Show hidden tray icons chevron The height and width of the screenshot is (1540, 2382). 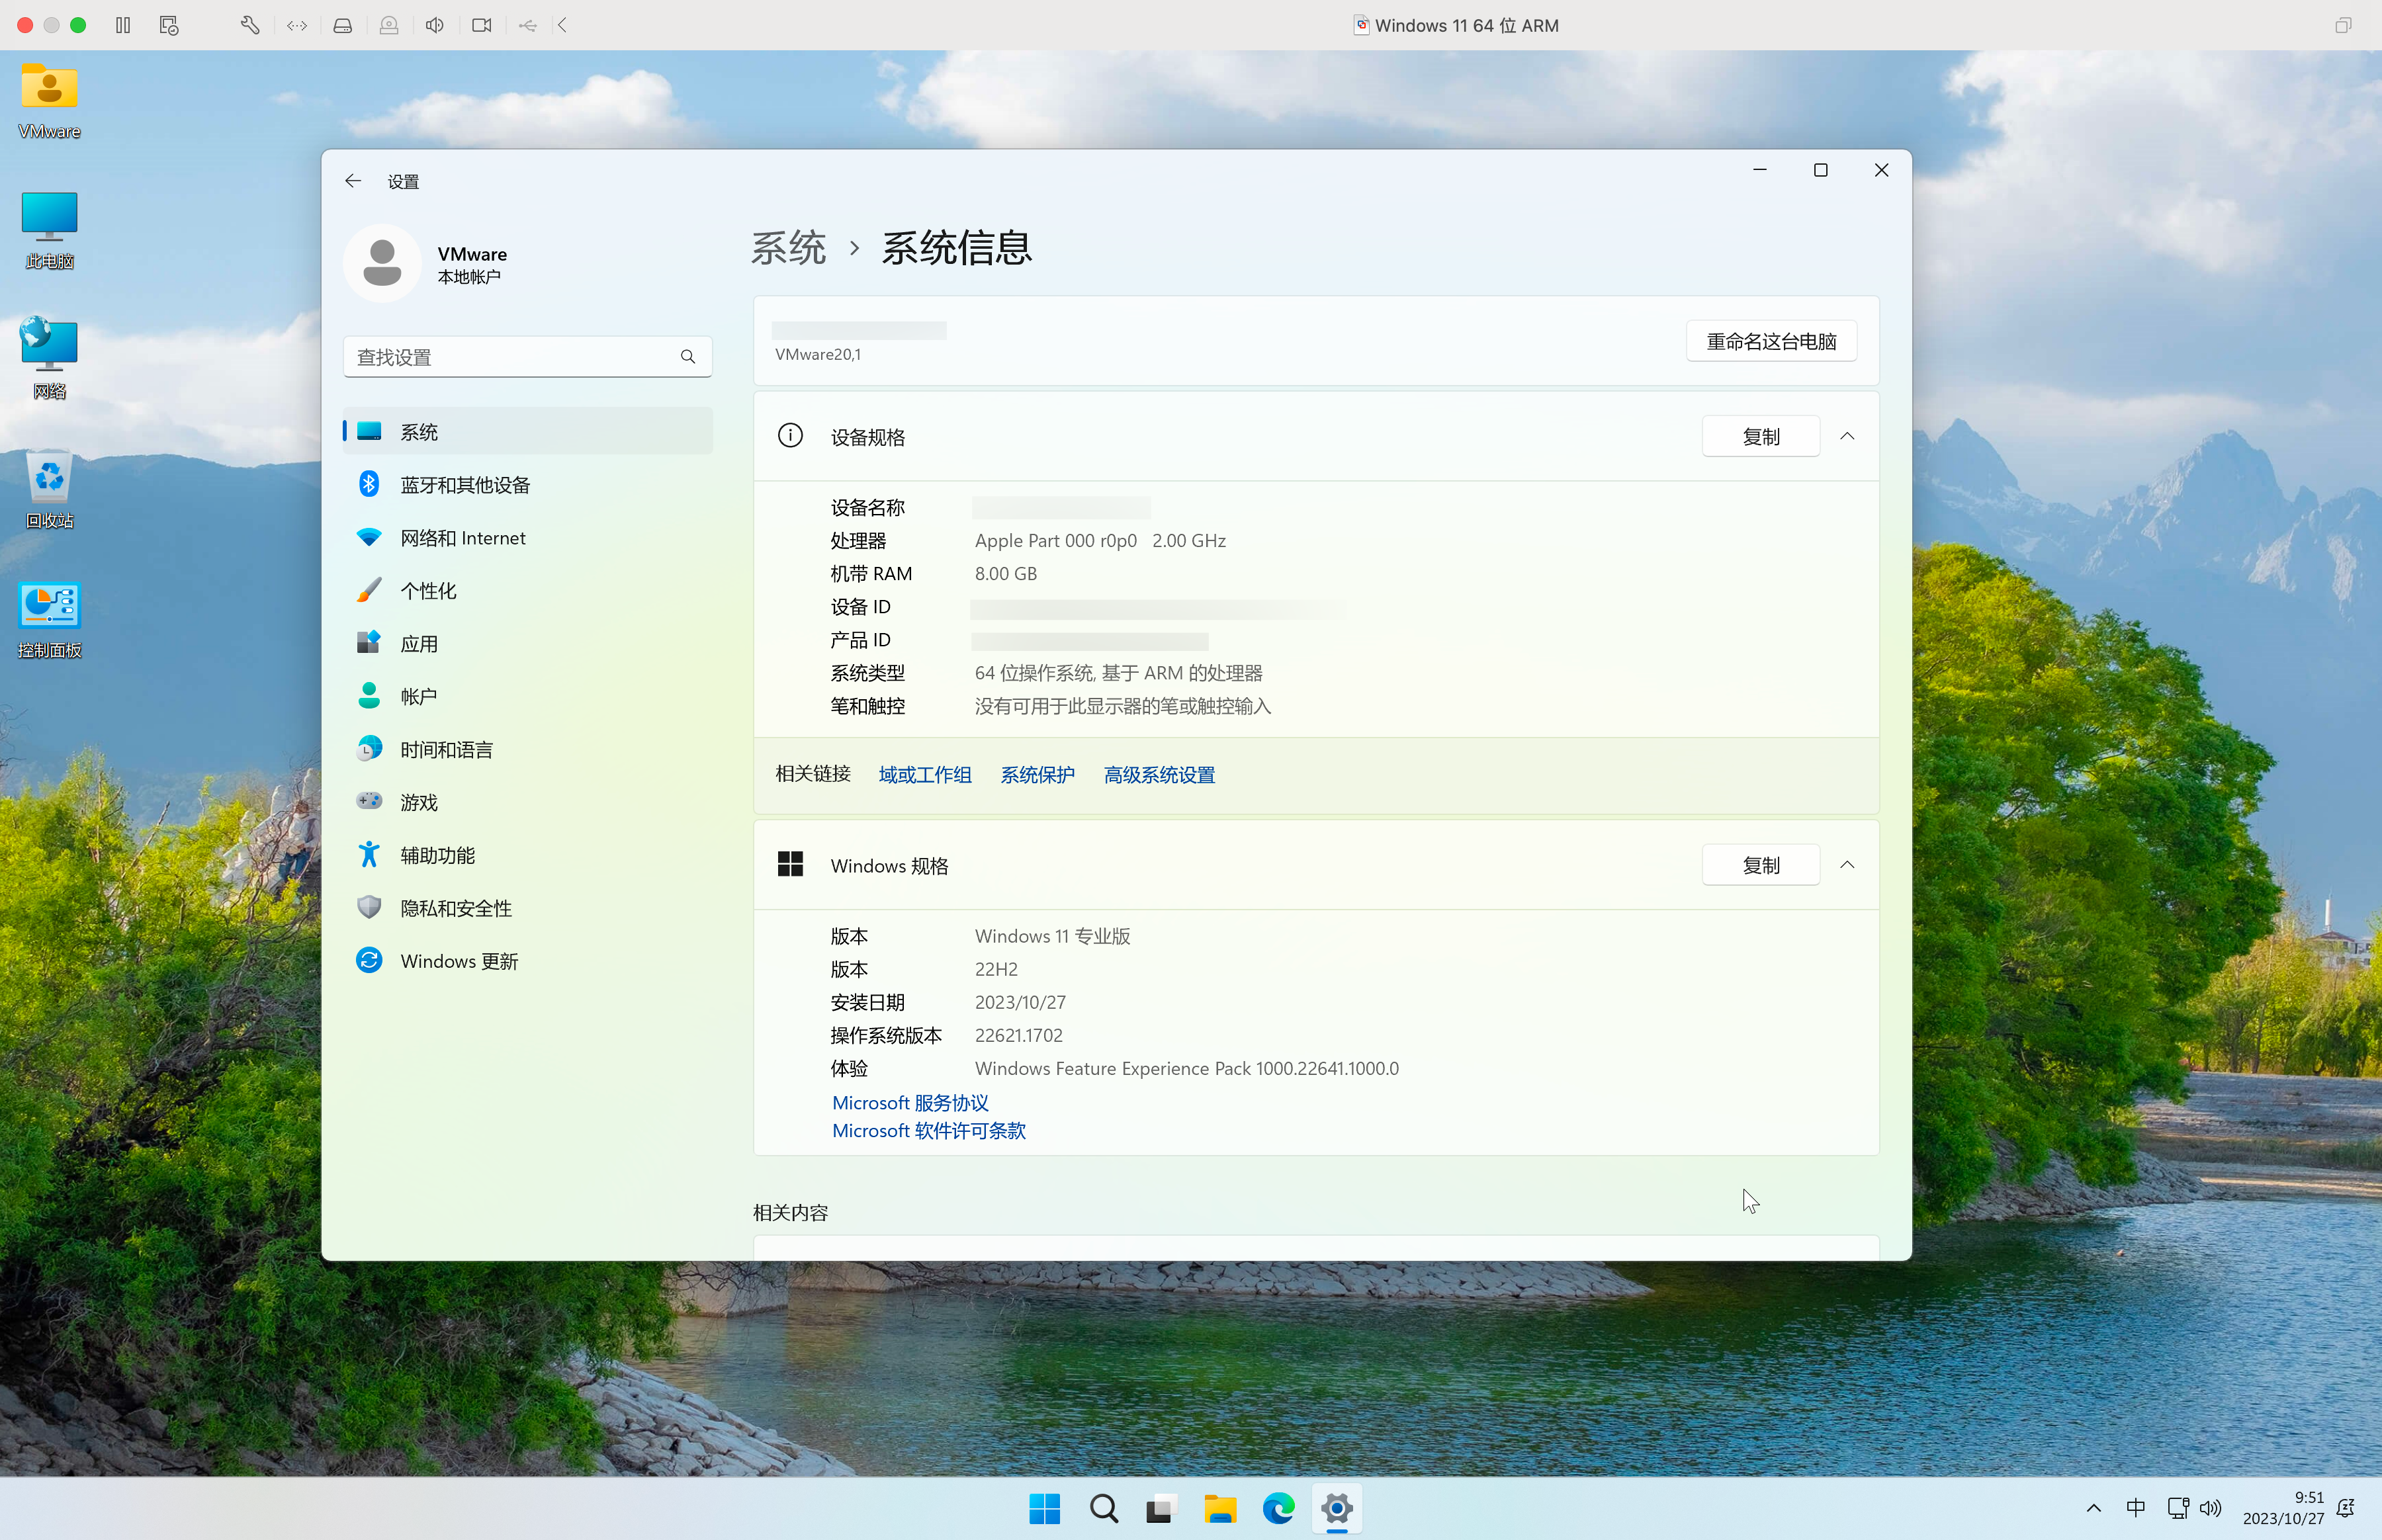point(2093,1508)
